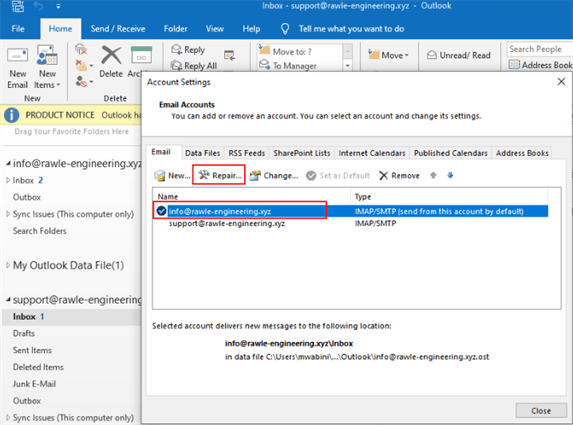Screen dimensions: 573x425
Task: Open the View ribbon tab
Action: point(215,29)
